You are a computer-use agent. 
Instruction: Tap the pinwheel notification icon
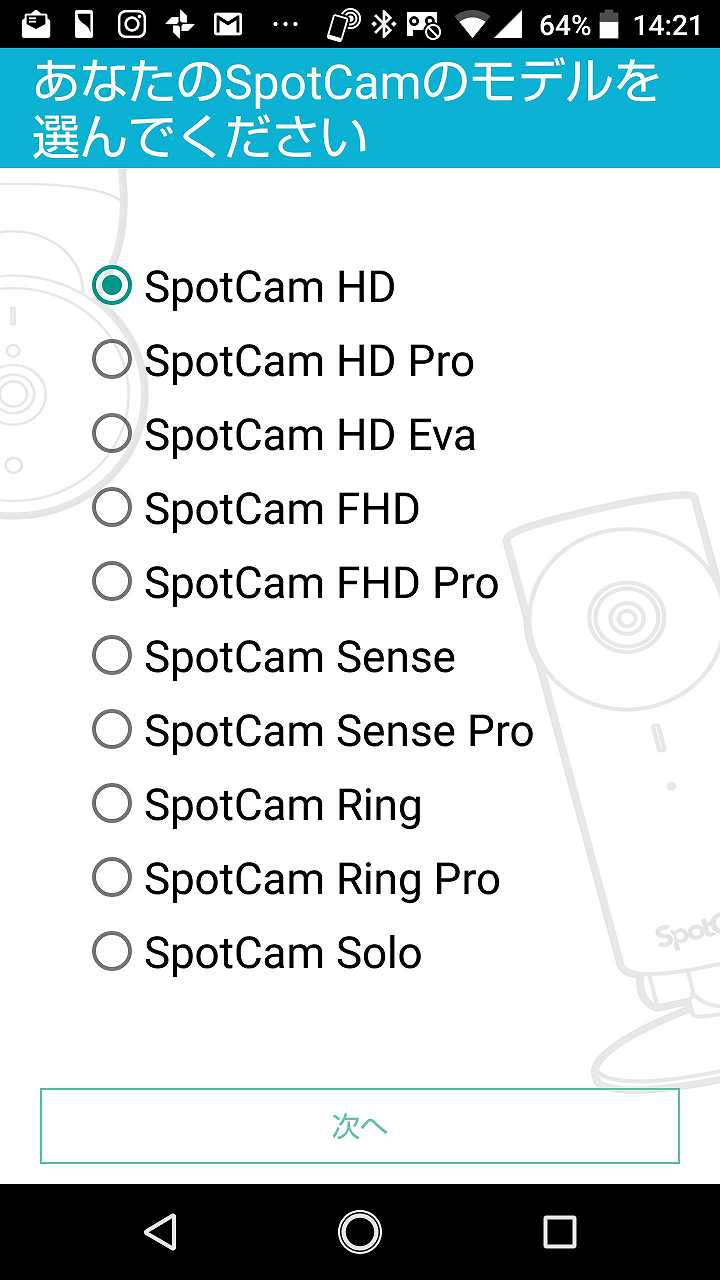coord(180,24)
